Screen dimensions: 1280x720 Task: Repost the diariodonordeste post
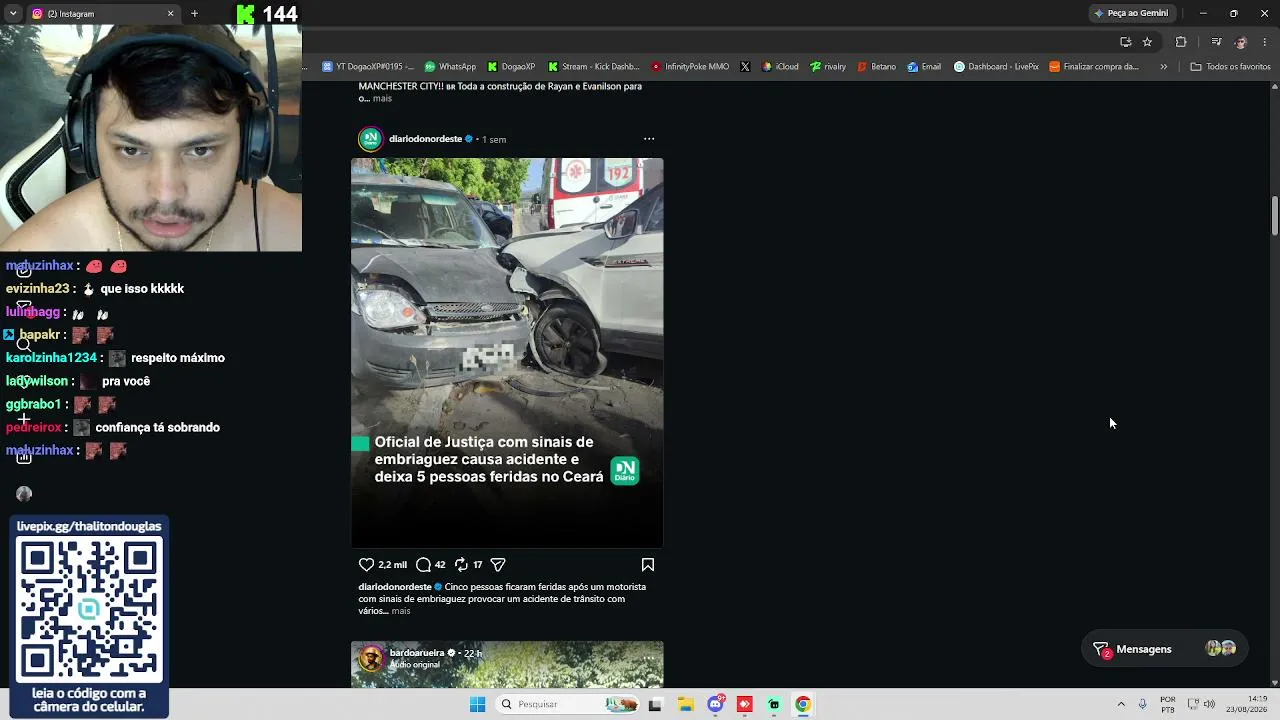(461, 564)
